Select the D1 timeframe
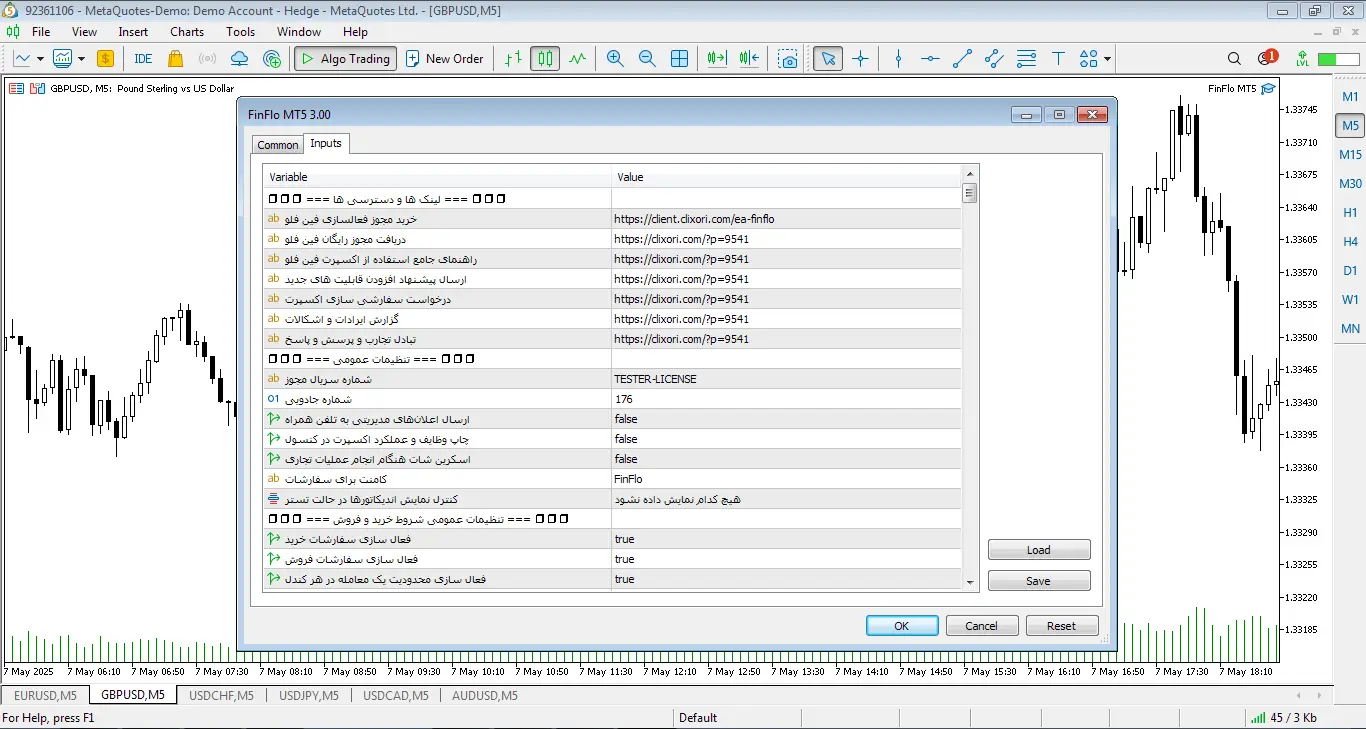Screen dimensions: 1366x729 pos(1350,271)
